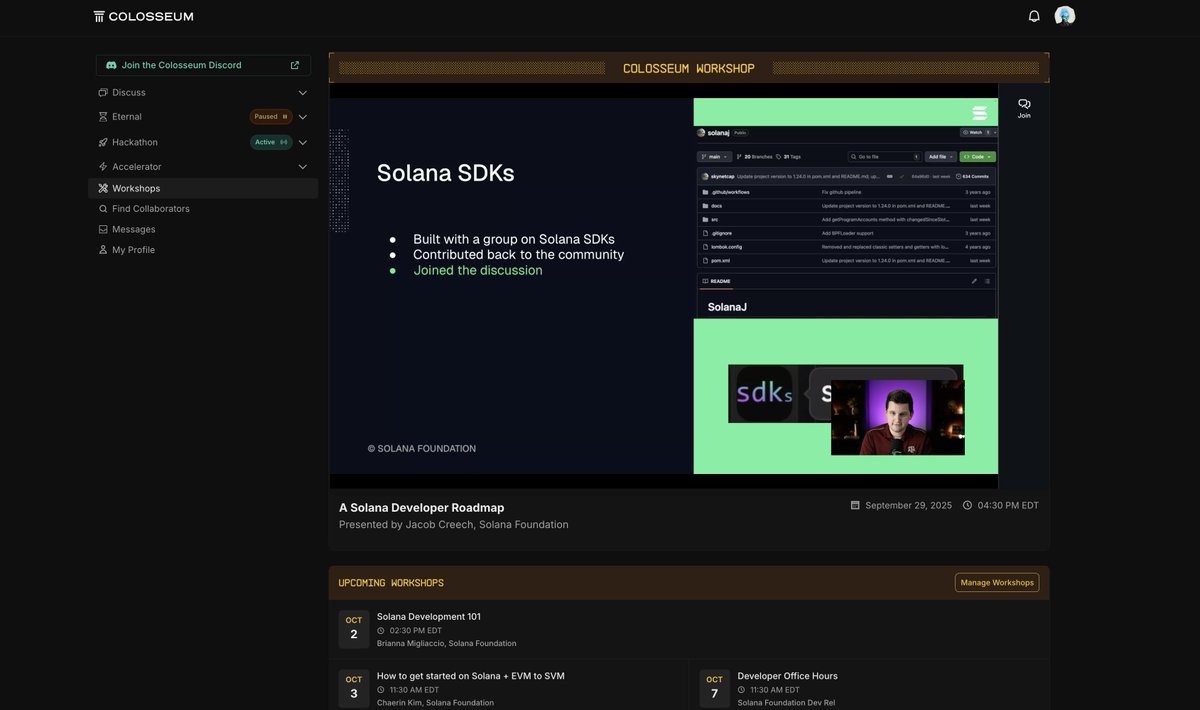The width and height of the screenshot is (1200, 710).
Task: Click Join the Colosseum Discord link
Action: tap(203, 65)
